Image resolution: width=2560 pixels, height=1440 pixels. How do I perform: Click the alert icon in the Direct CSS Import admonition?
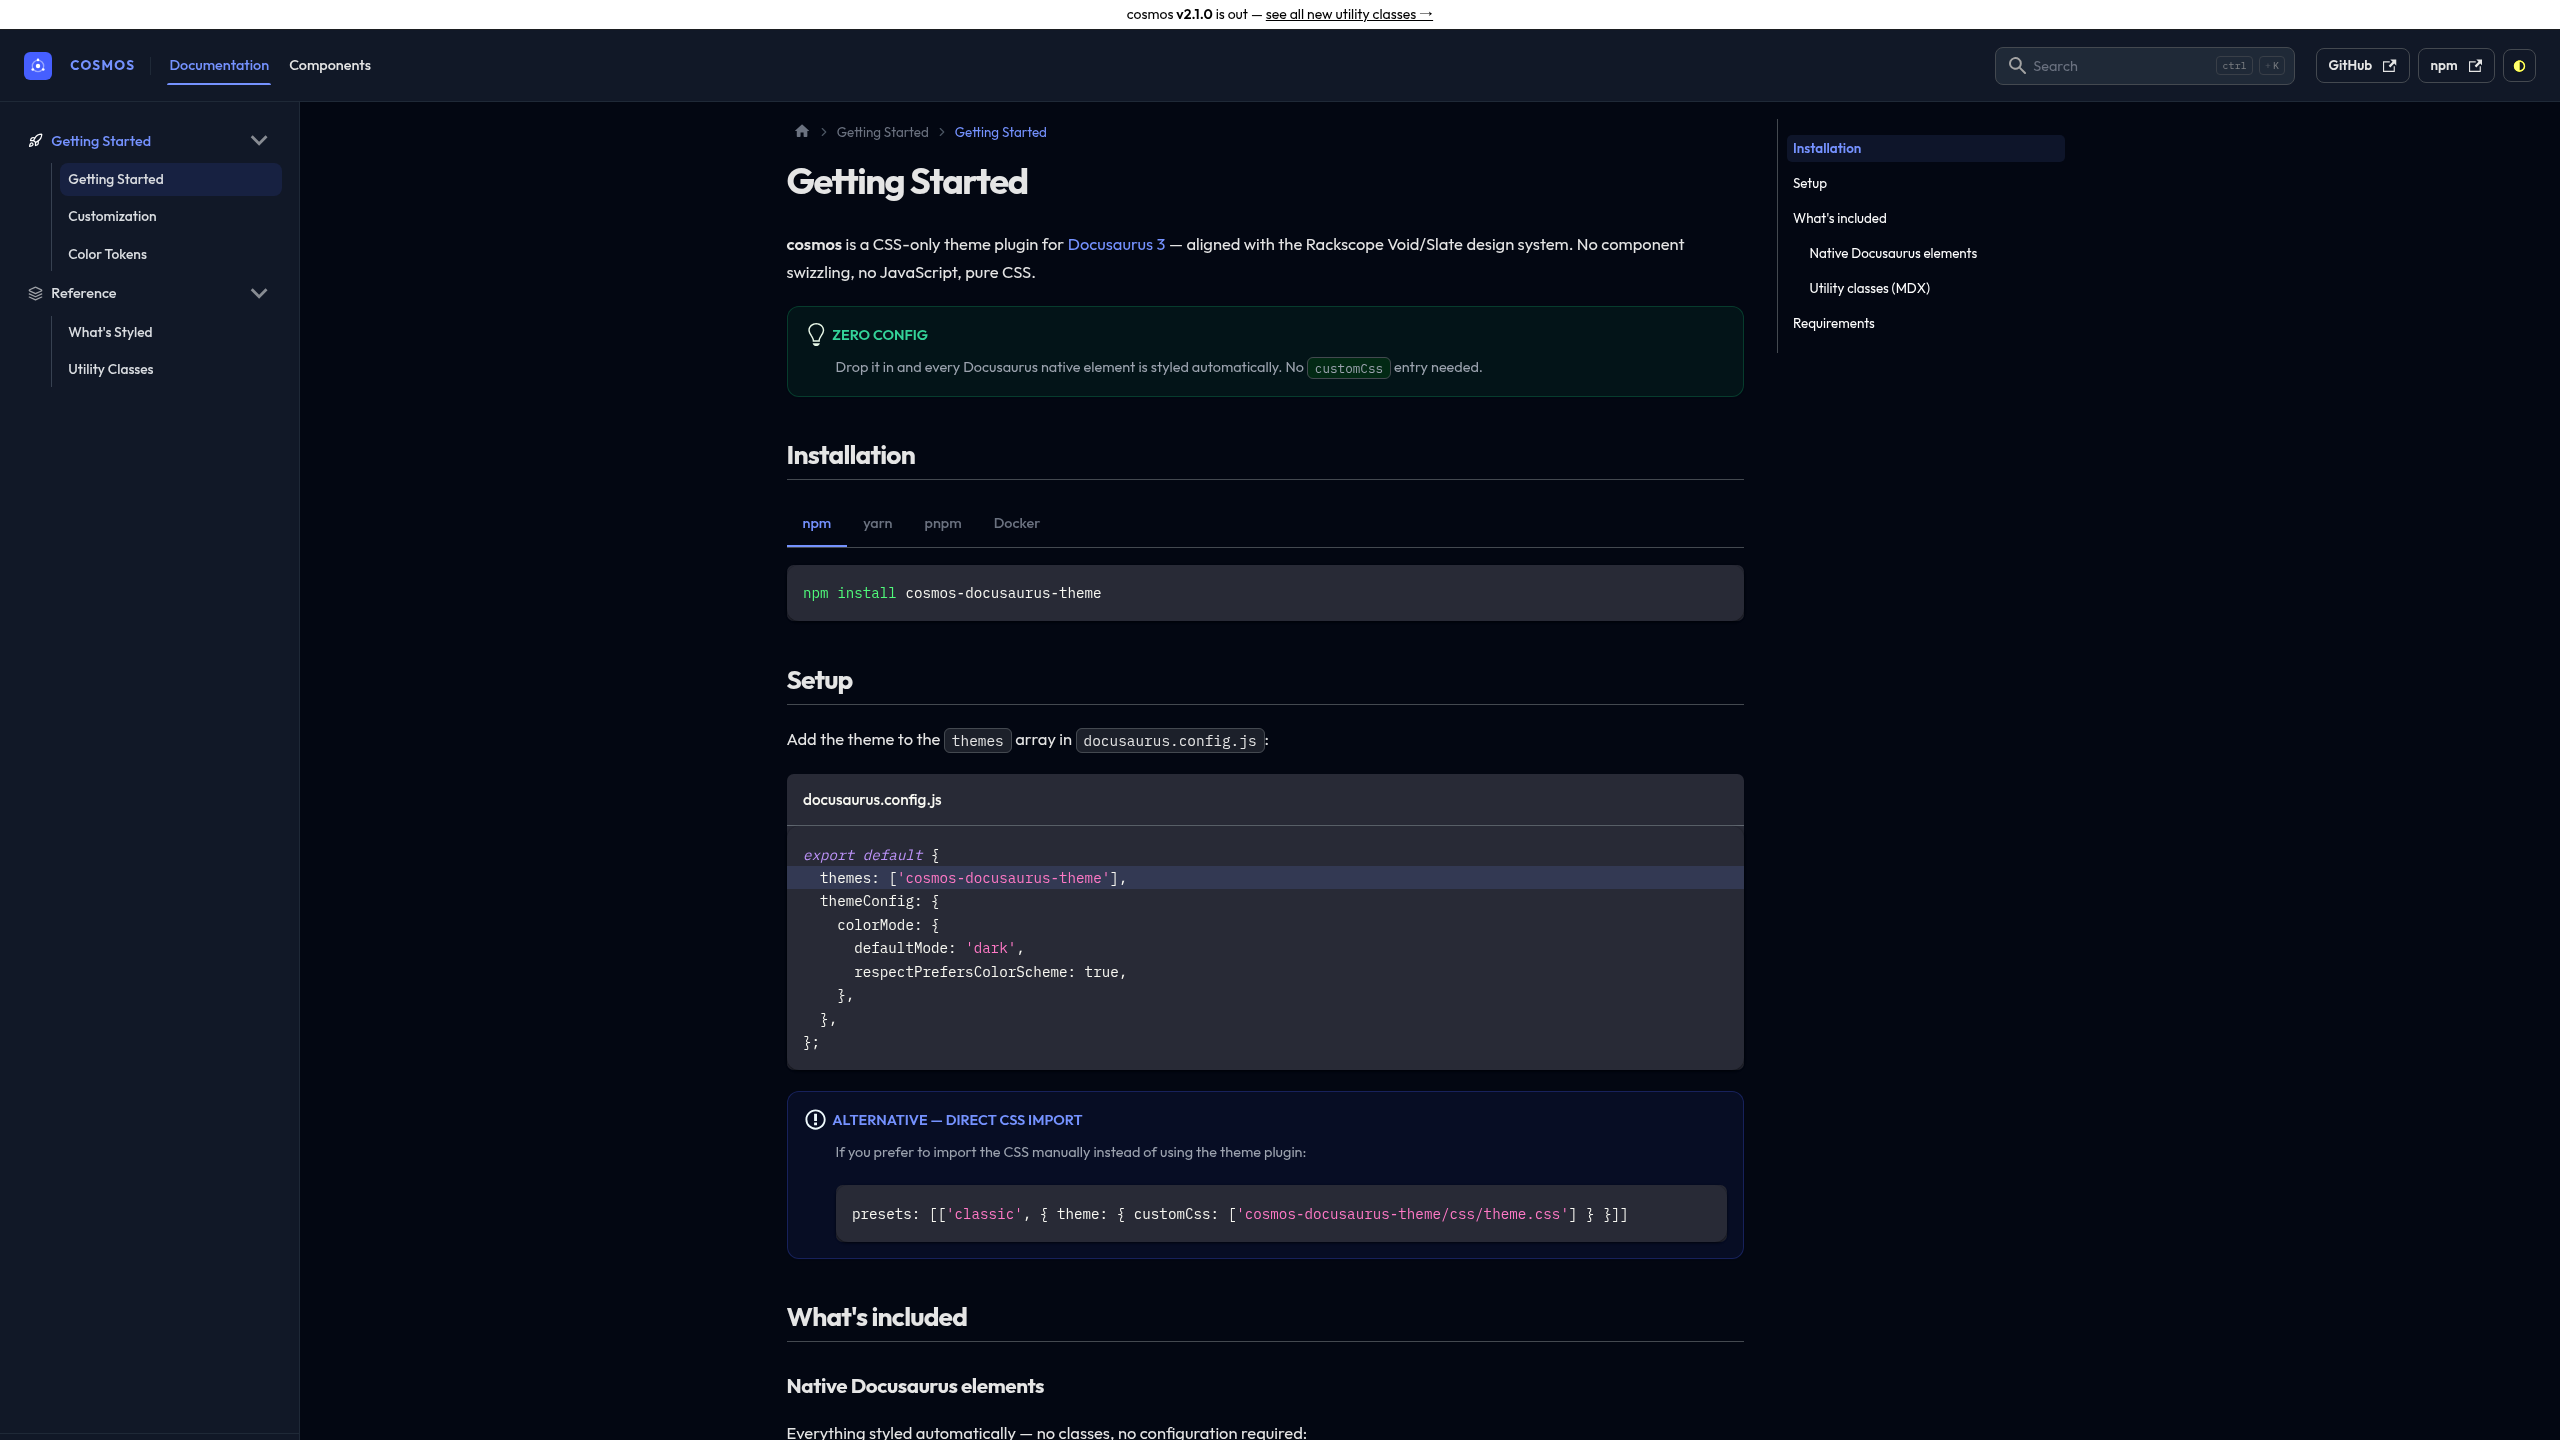click(815, 1120)
